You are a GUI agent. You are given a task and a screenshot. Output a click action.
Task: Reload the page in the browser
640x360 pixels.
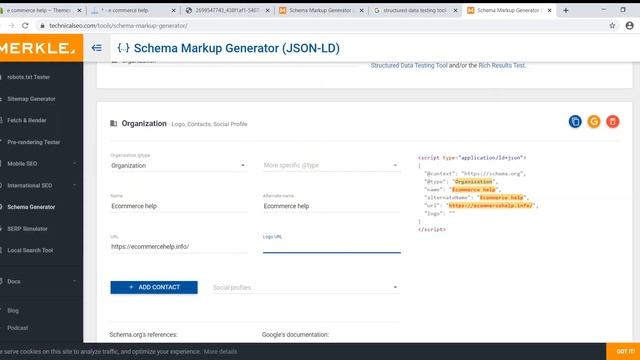coord(25,25)
